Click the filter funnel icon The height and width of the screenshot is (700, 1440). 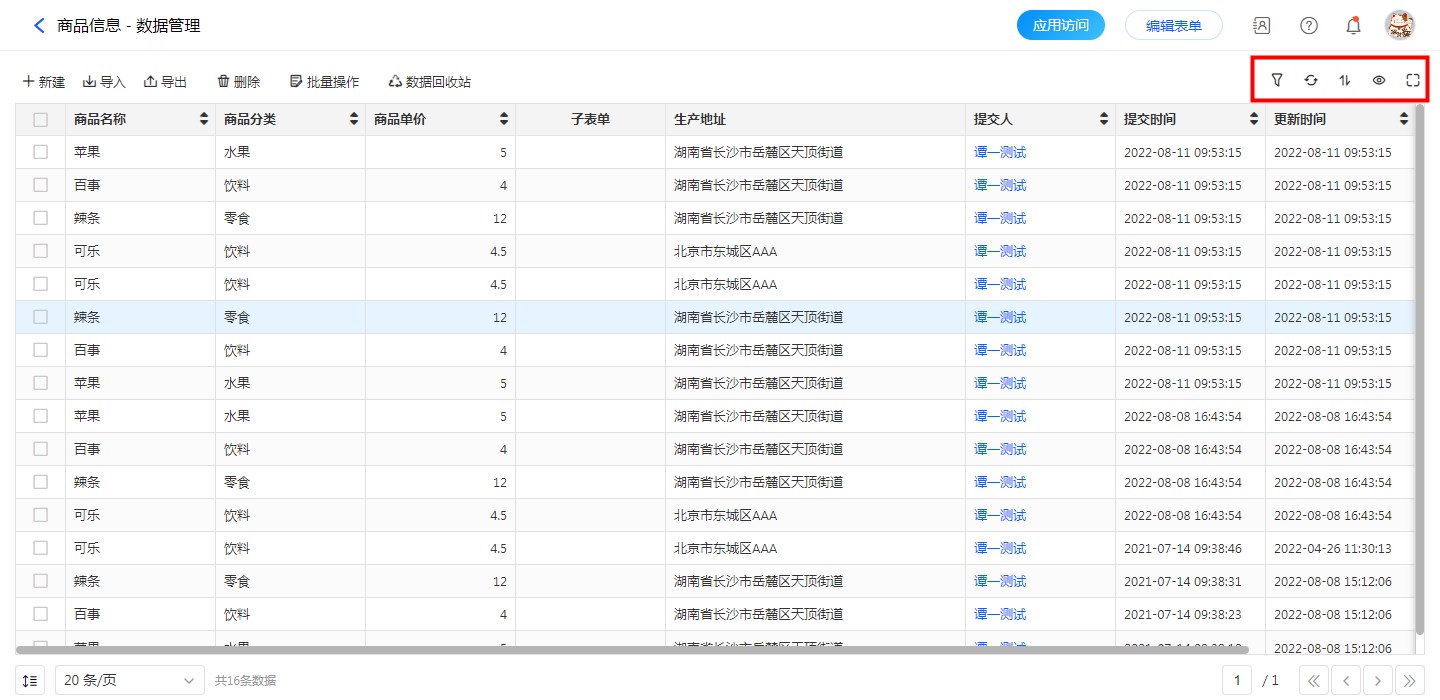point(1277,80)
